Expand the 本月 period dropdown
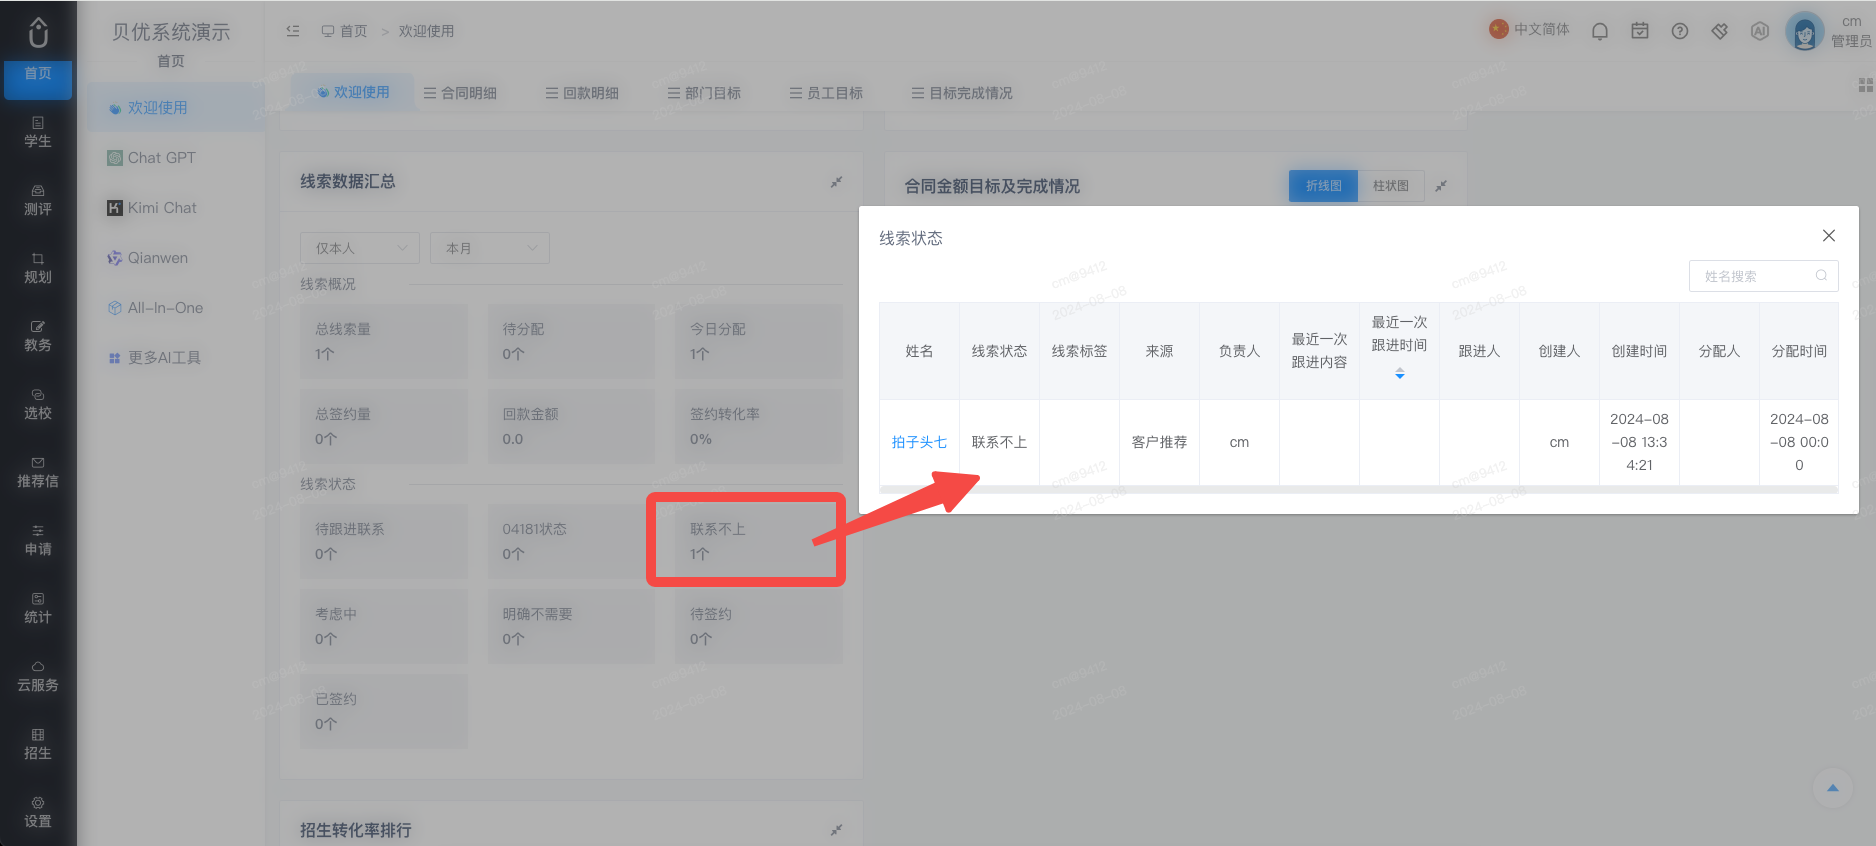Viewport: 1876px width, 846px height. pyautogui.click(x=490, y=248)
